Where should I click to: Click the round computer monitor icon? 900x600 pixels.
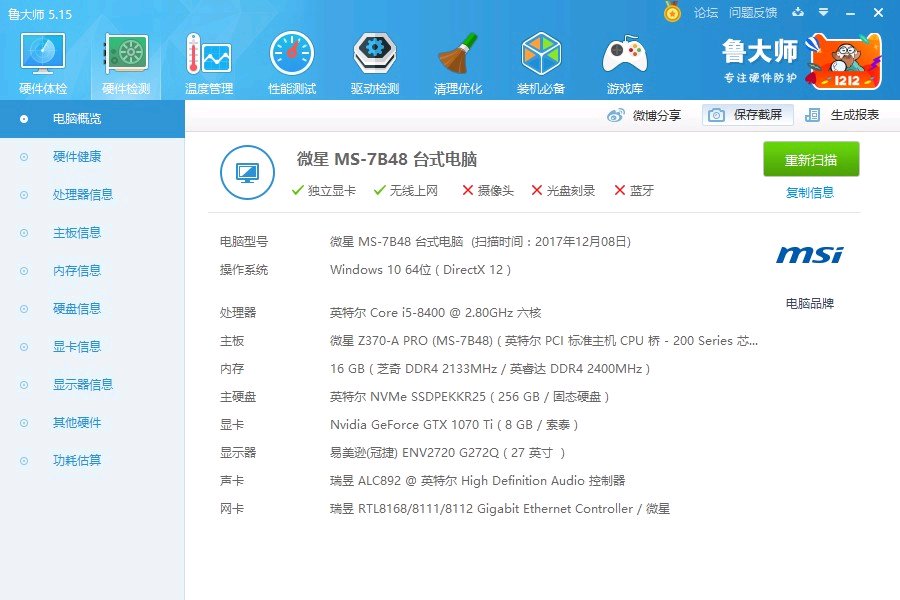(x=247, y=172)
